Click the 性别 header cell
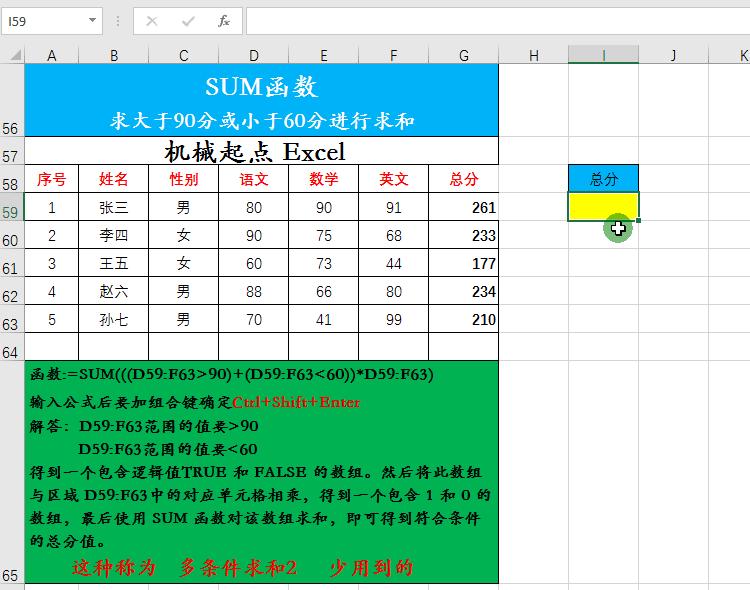The image size is (750, 590). tap(184, 179)
